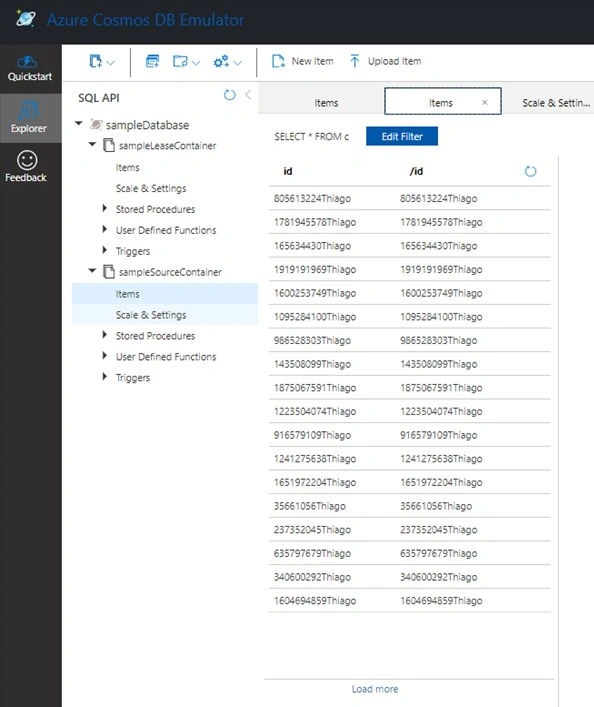Collapse the sampleDatabase tree node
The height and width of the screenshot is (707, 594).
pyautogui.click(x=79, y=124)
